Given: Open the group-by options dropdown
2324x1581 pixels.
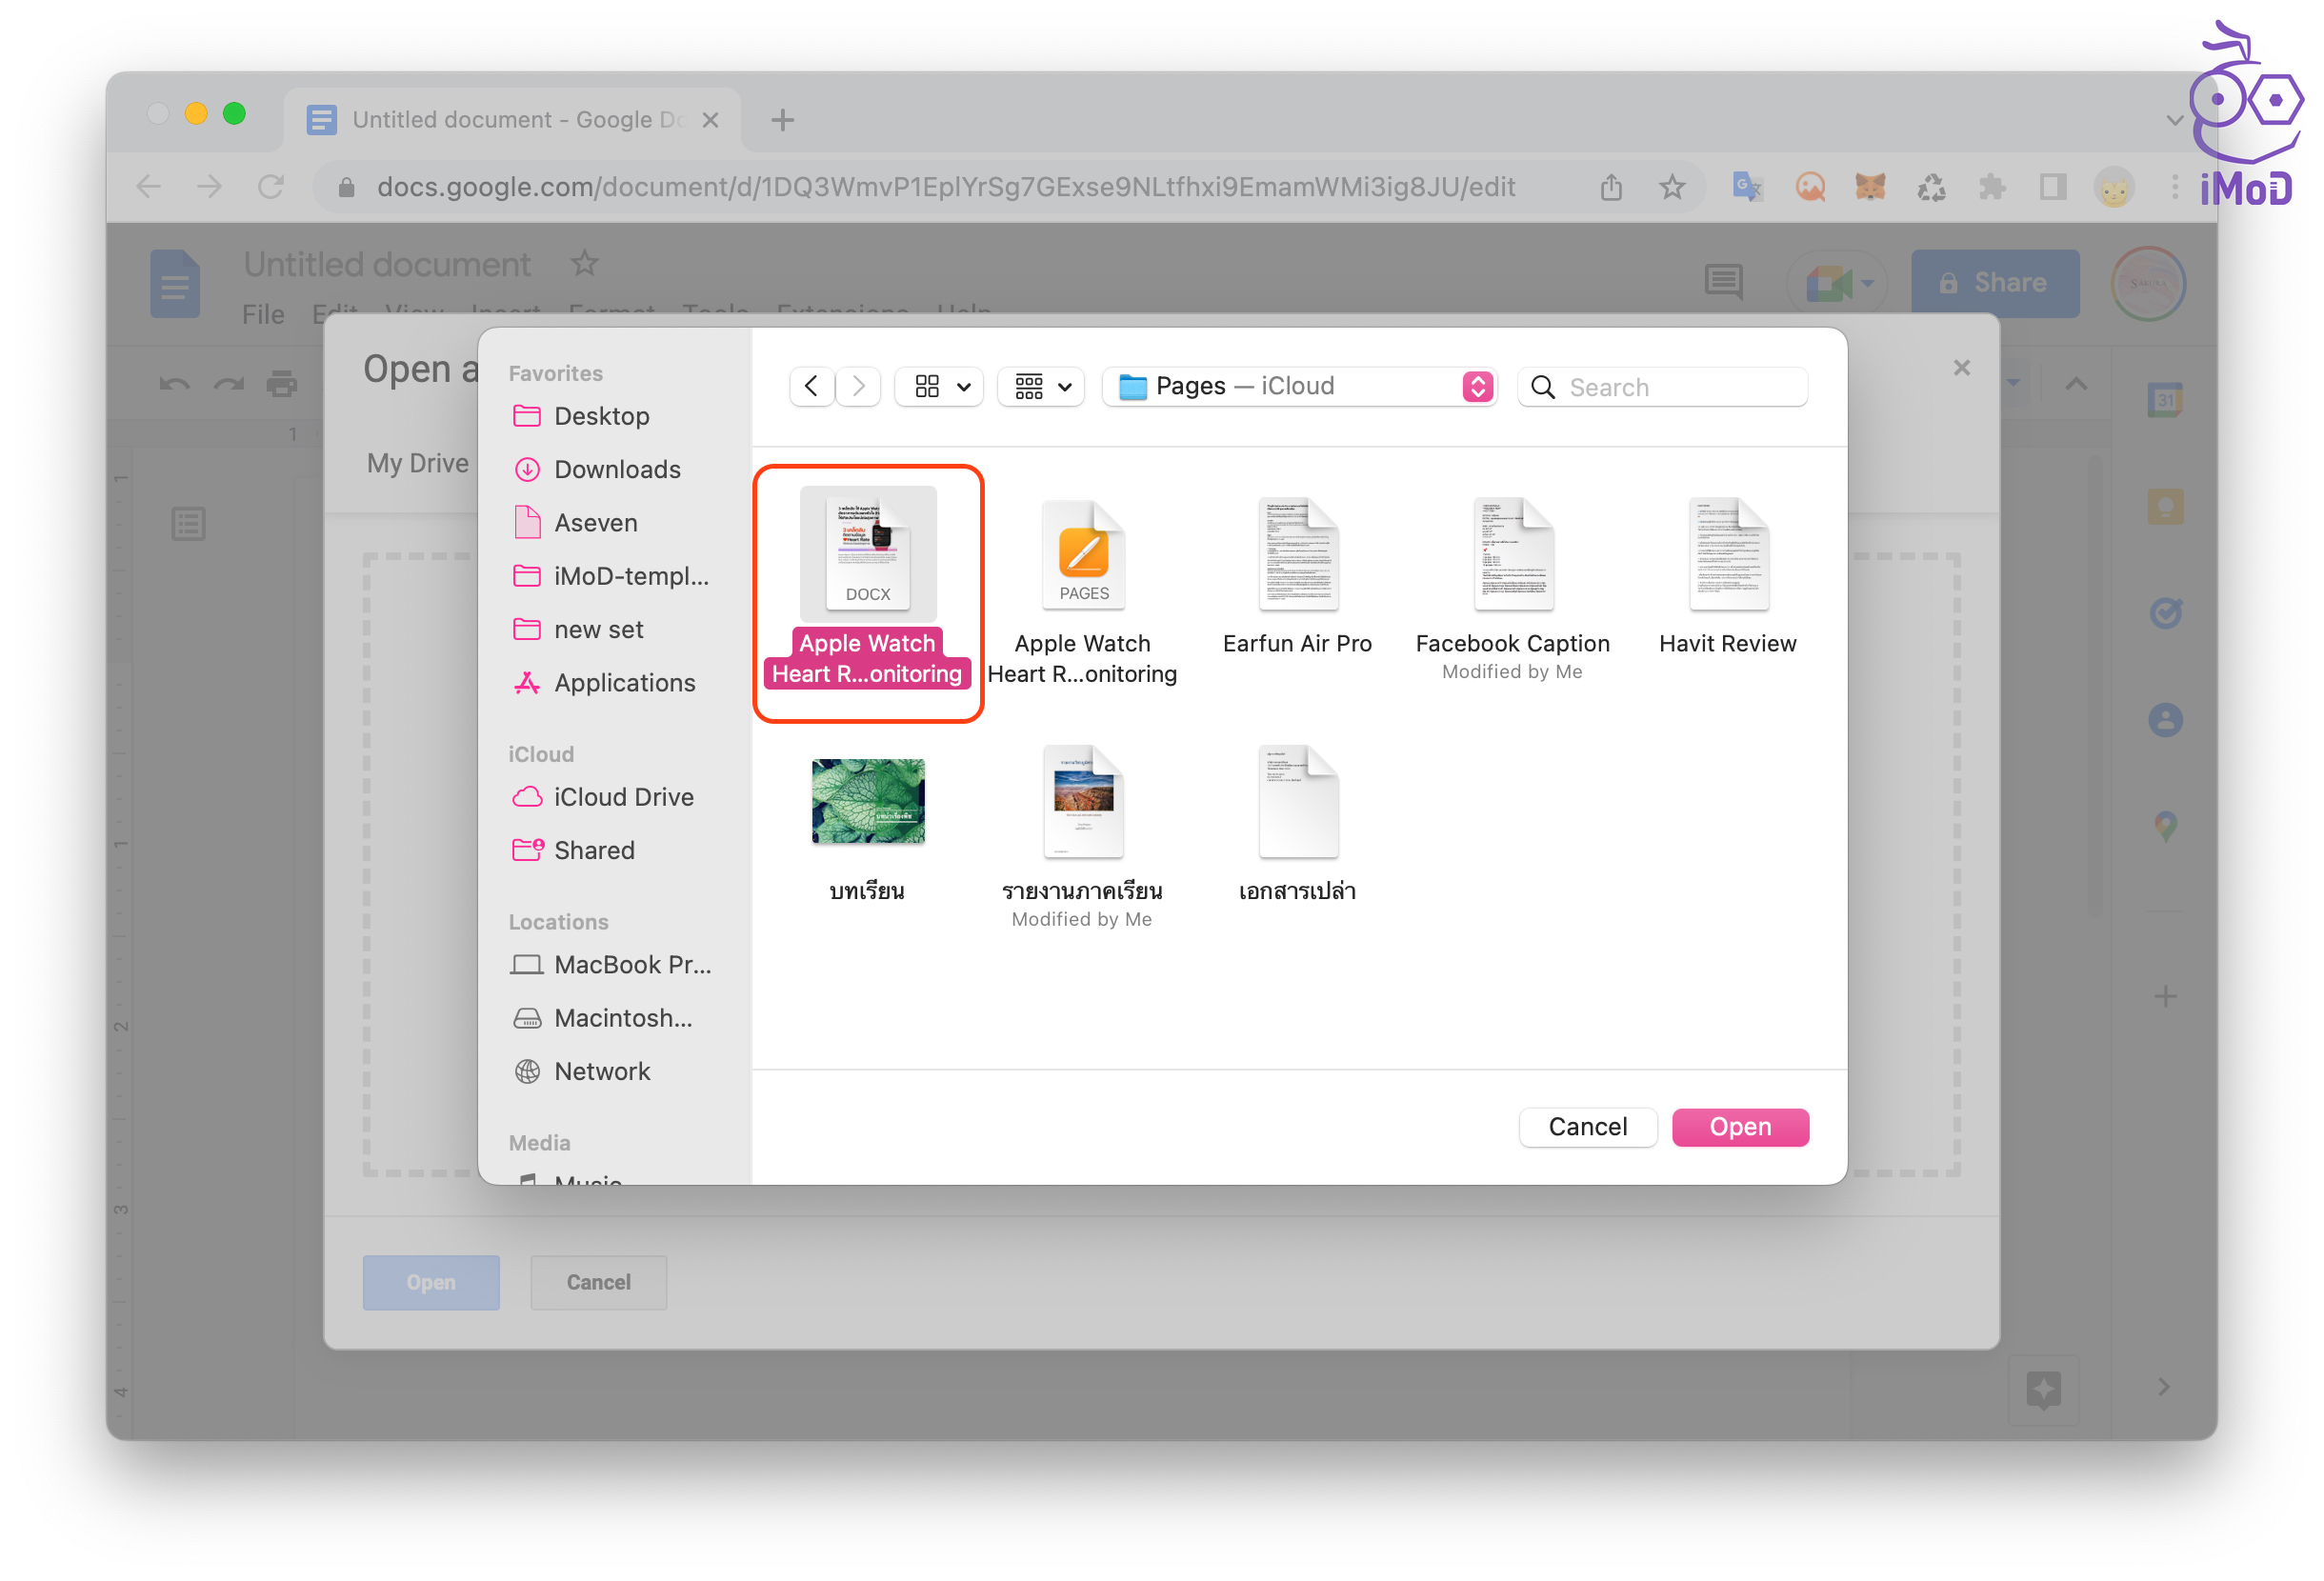Looking at the screenshot, I should [1041, 386].
